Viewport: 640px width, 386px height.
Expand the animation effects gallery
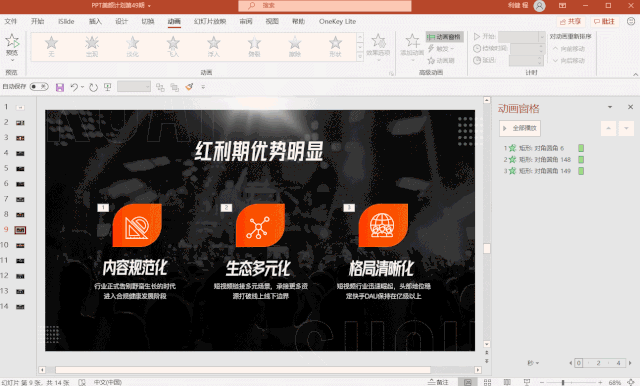pos(360,57)
